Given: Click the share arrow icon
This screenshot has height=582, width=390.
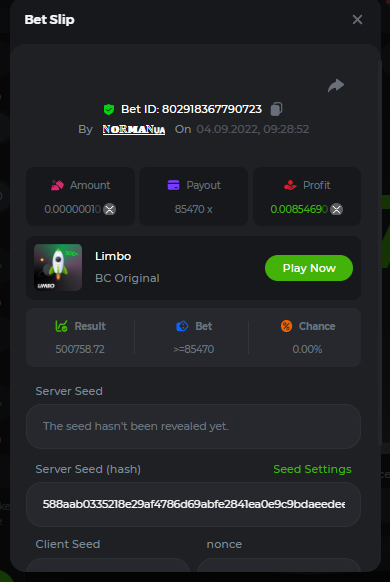Looking at the screenshot, I should (x=336, y=85).
